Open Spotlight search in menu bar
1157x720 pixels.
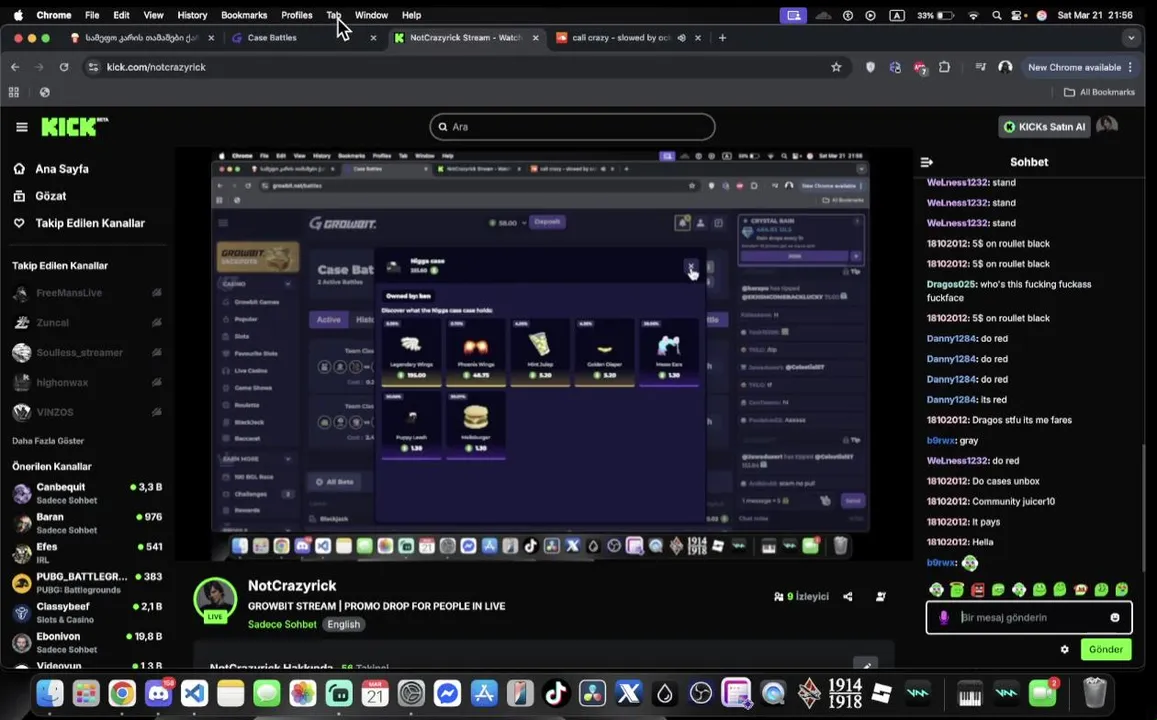(997, 15)
